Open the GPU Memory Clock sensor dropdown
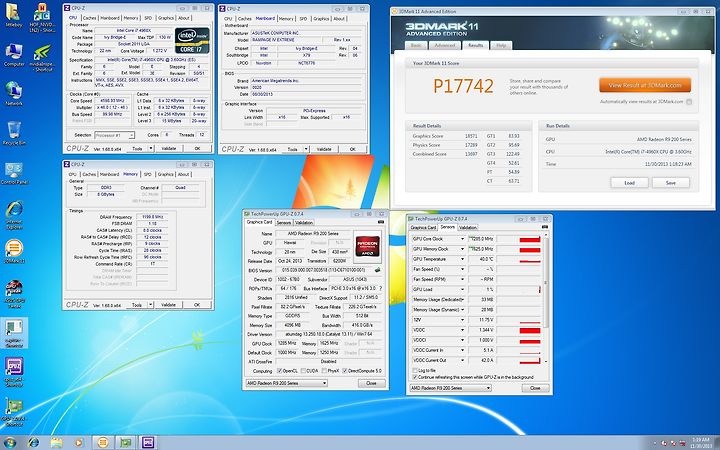This screenshot has width=720, height=450. point(462,249)
